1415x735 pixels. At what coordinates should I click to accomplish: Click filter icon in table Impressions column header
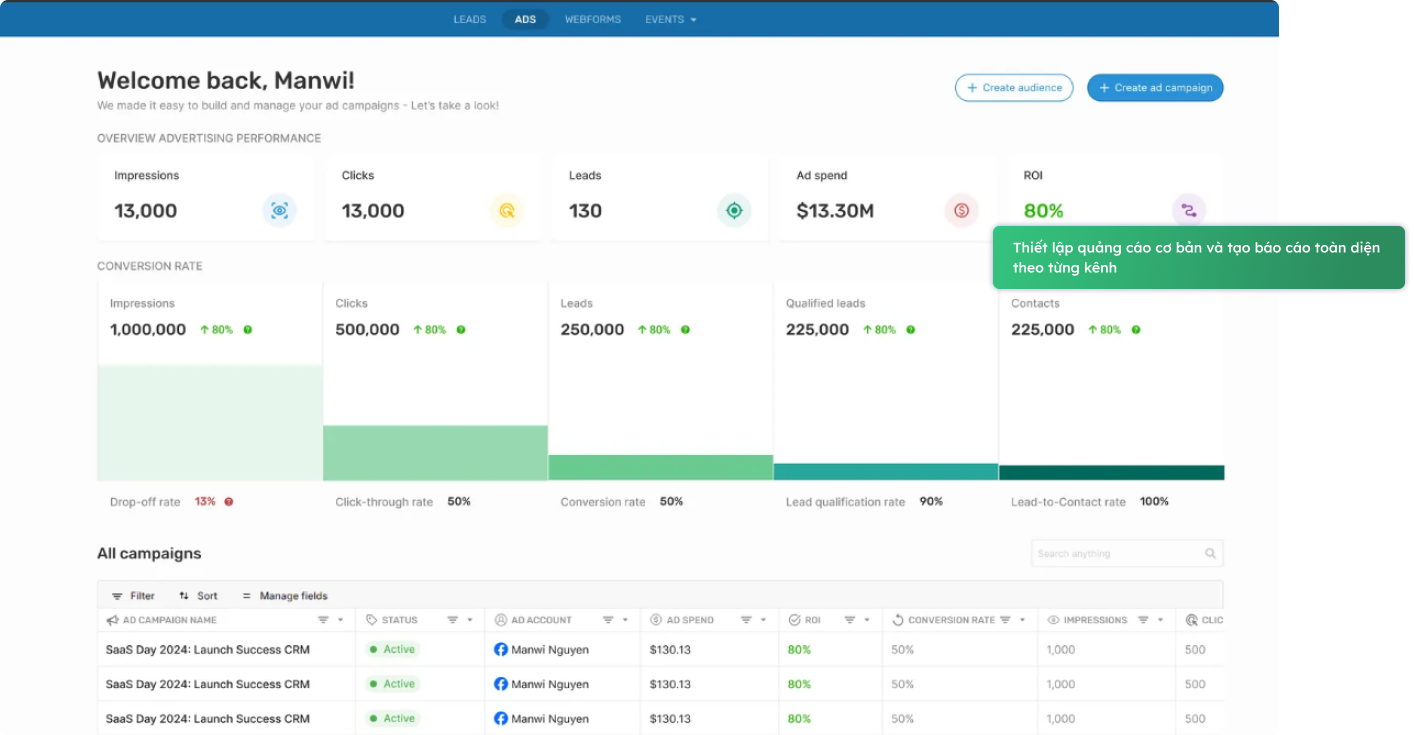coord(1143,620)
